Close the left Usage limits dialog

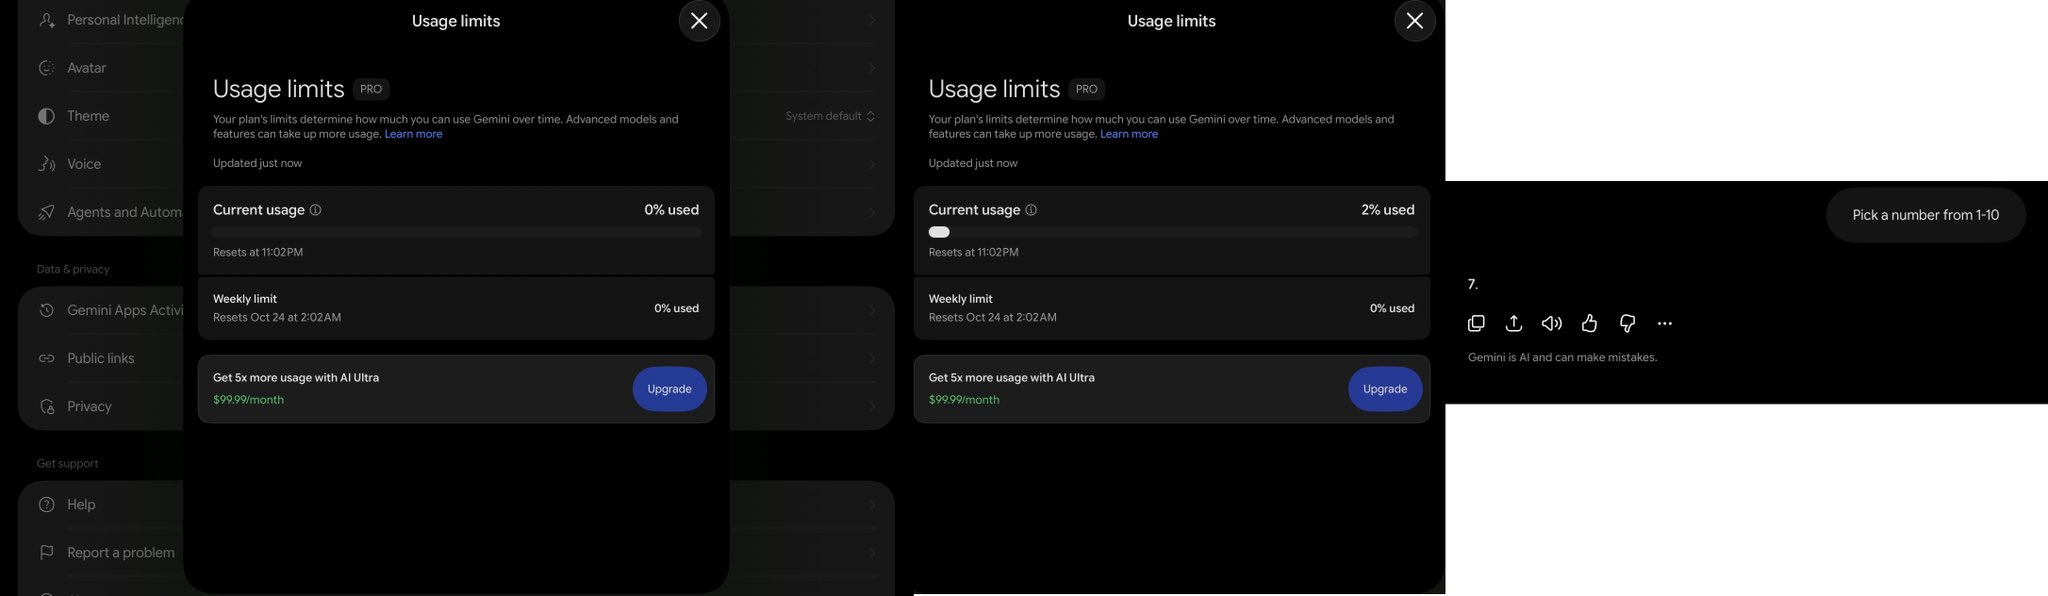click(x=699, y=20)
